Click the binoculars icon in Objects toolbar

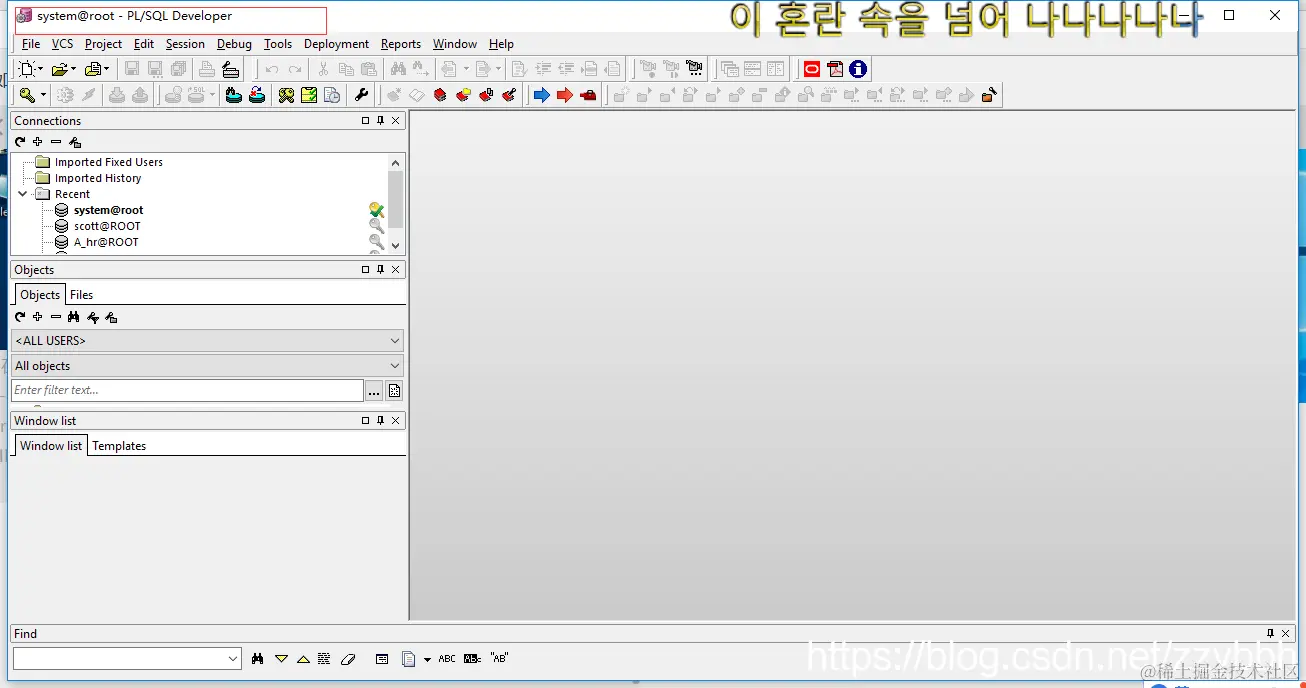coord(74,317)
